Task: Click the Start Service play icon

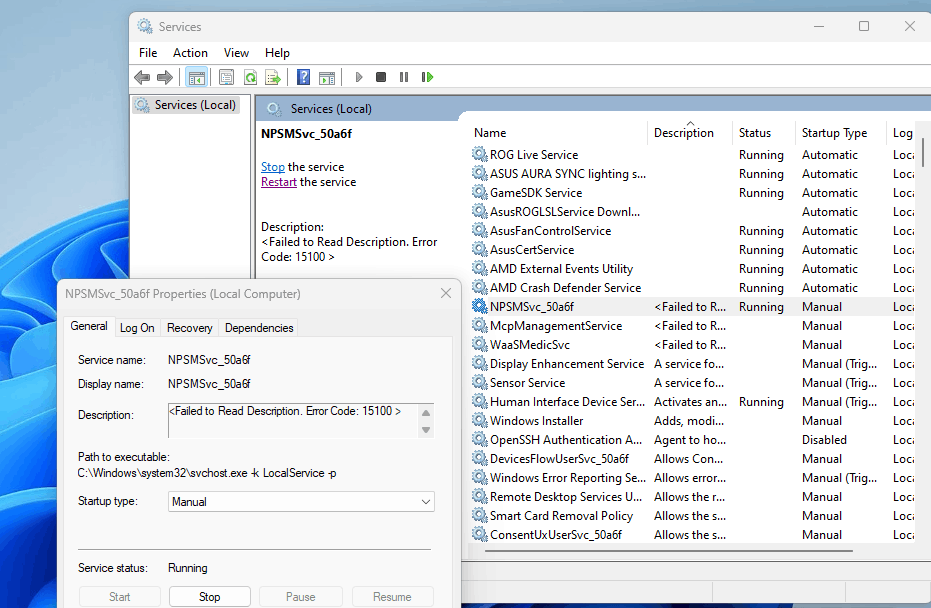Action: click(359, 77)
